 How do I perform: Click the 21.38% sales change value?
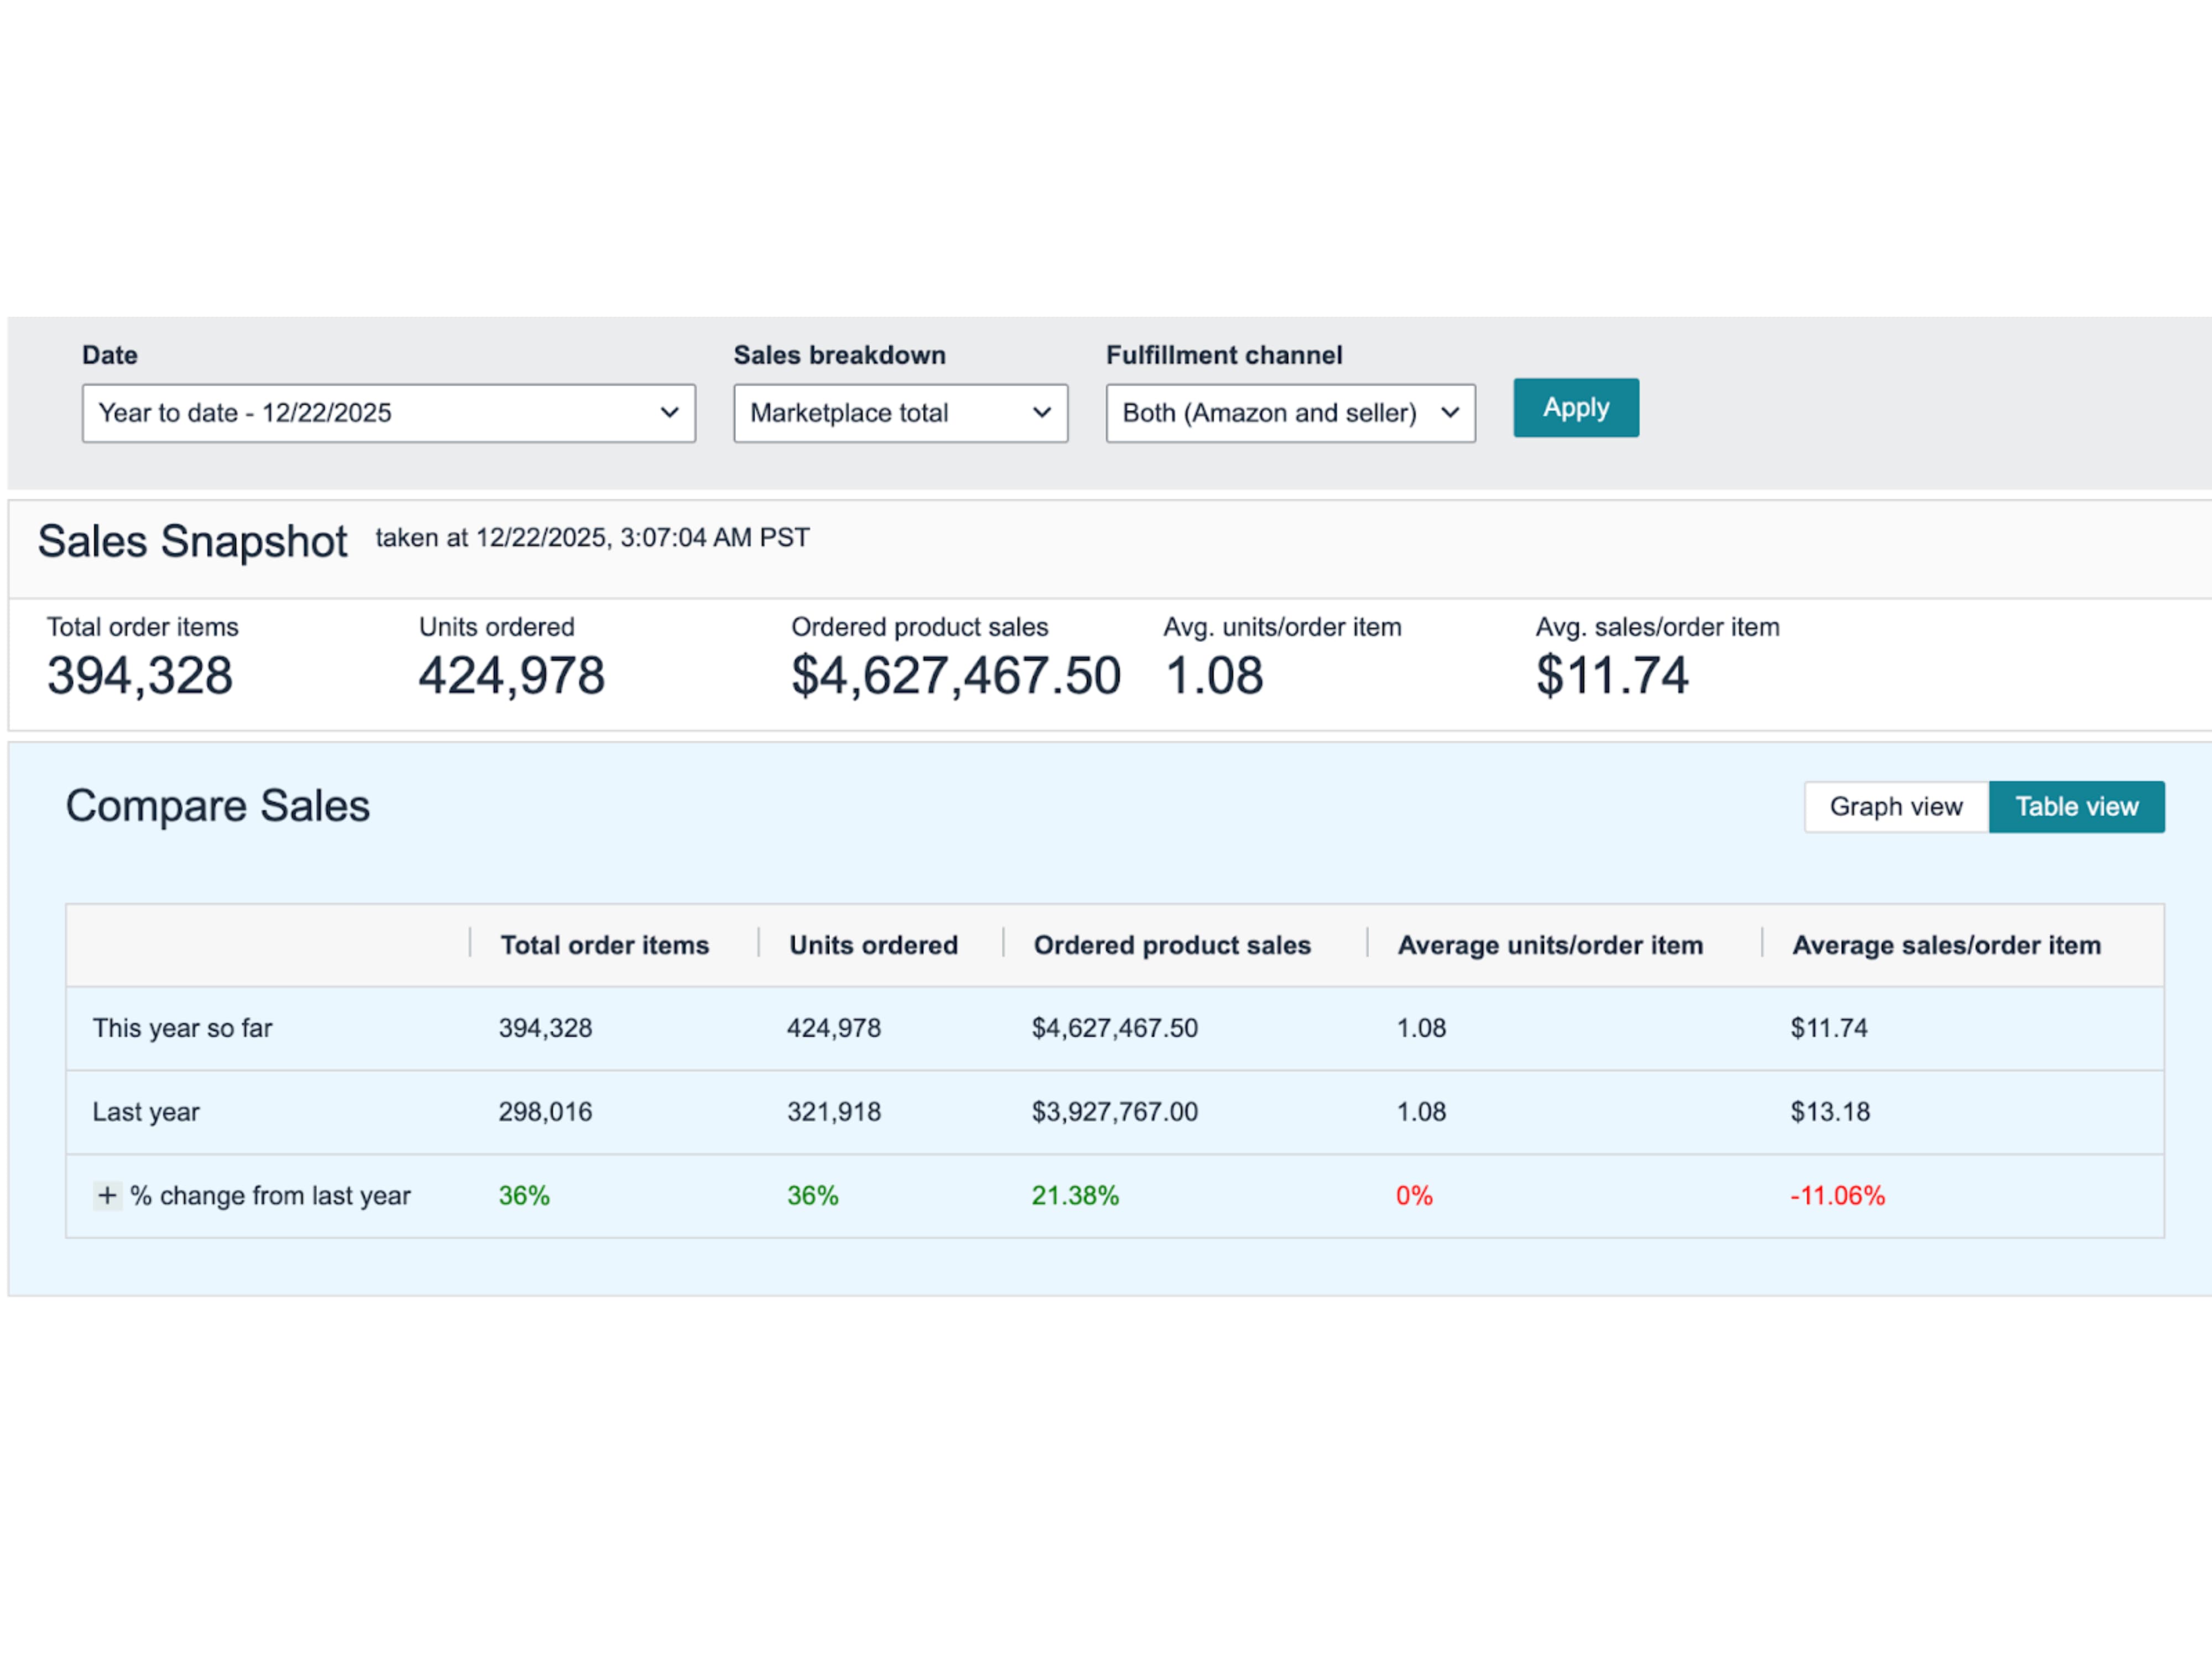tap(1075, 1195)
